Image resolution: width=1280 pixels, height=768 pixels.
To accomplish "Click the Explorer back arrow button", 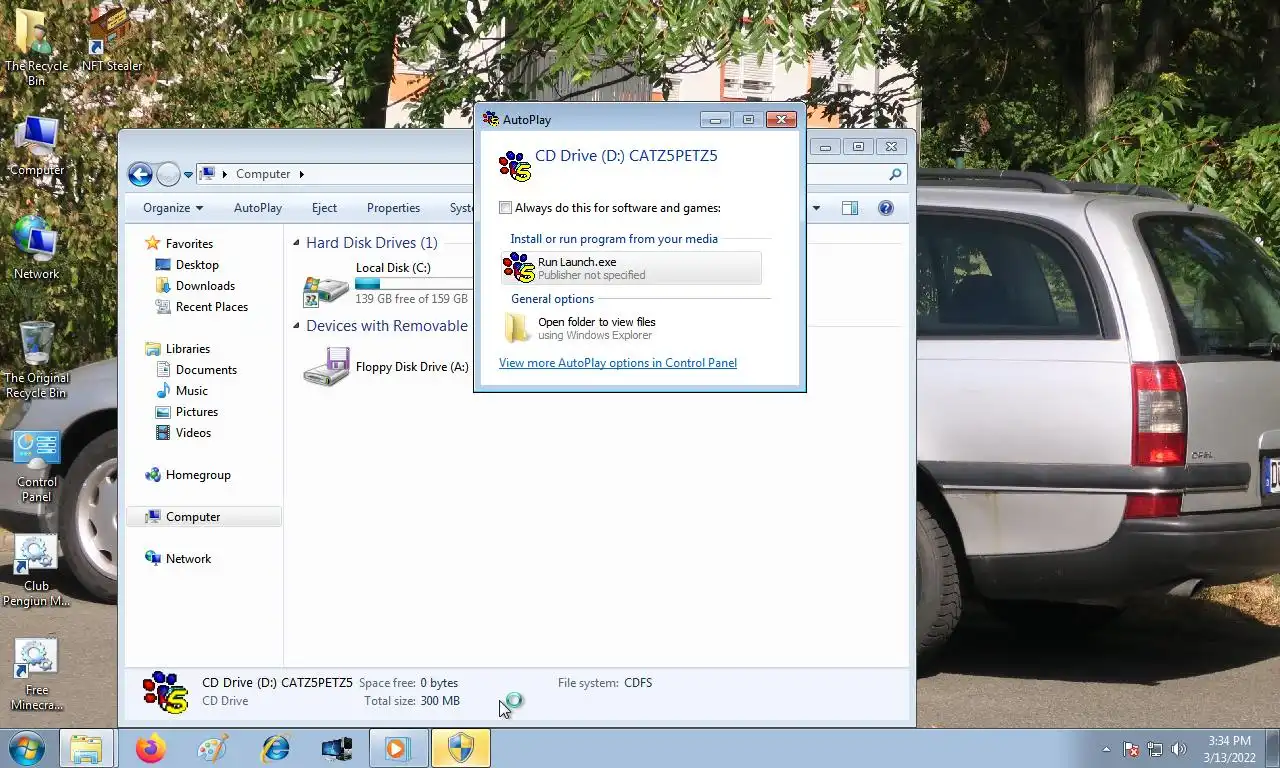I will tap(140, 174).
